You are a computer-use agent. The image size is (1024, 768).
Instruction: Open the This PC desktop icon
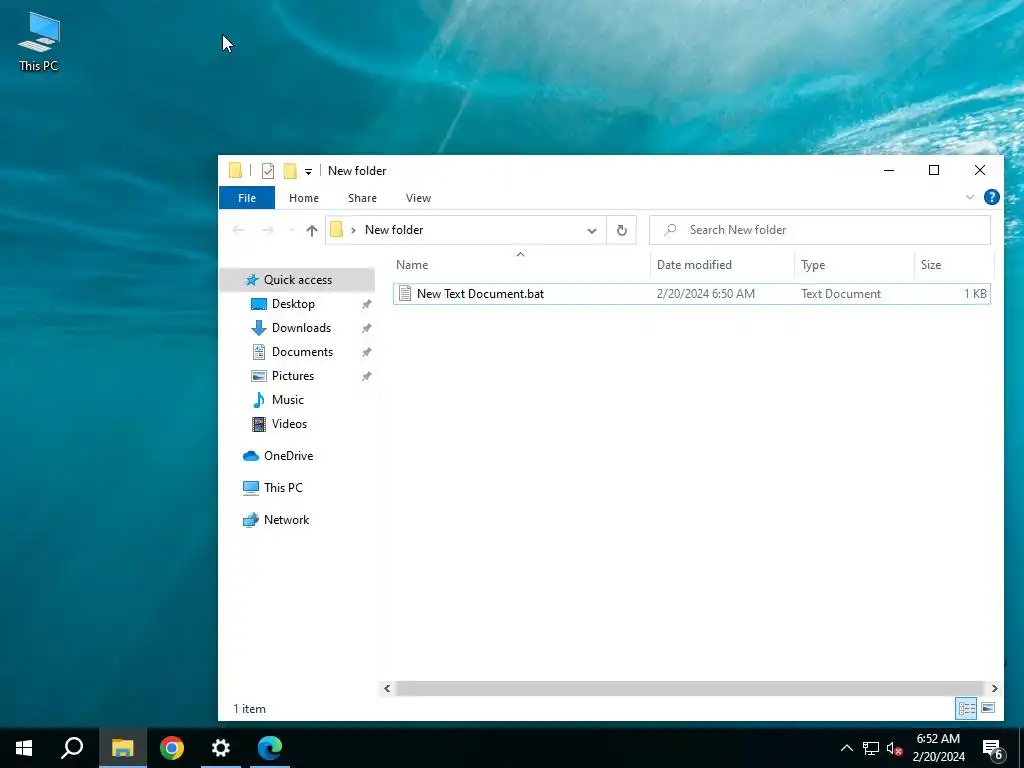click(x=39, y=42)
